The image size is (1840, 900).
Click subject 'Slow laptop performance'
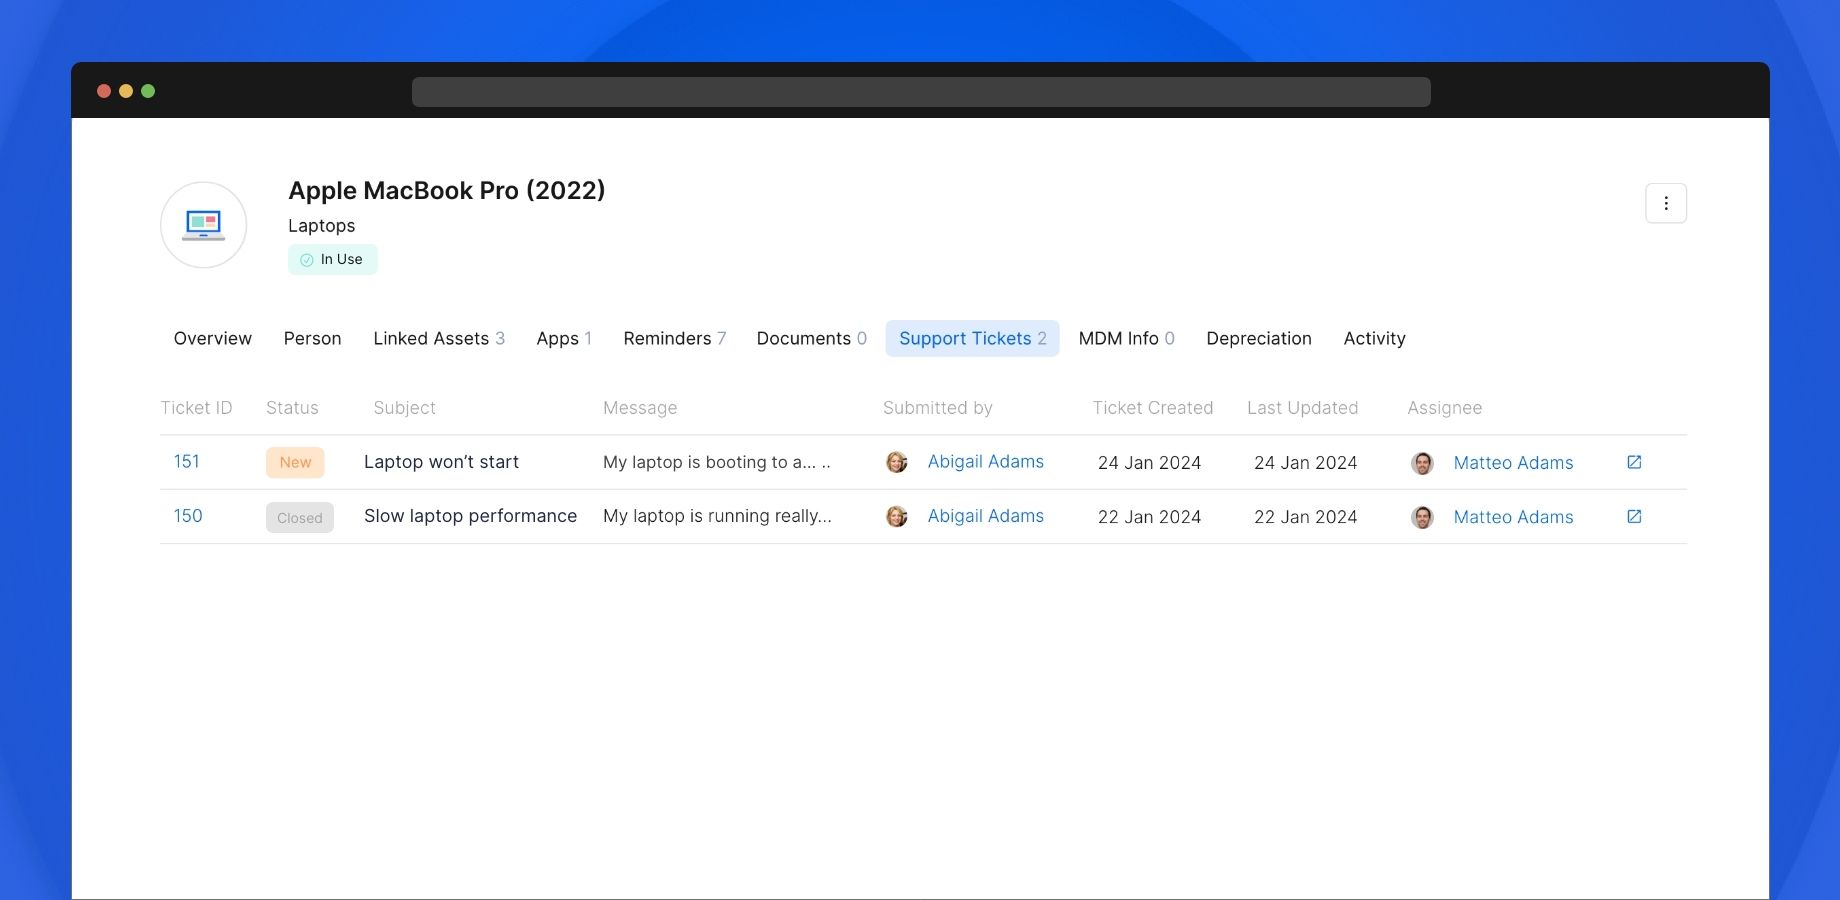coord(470,515)
